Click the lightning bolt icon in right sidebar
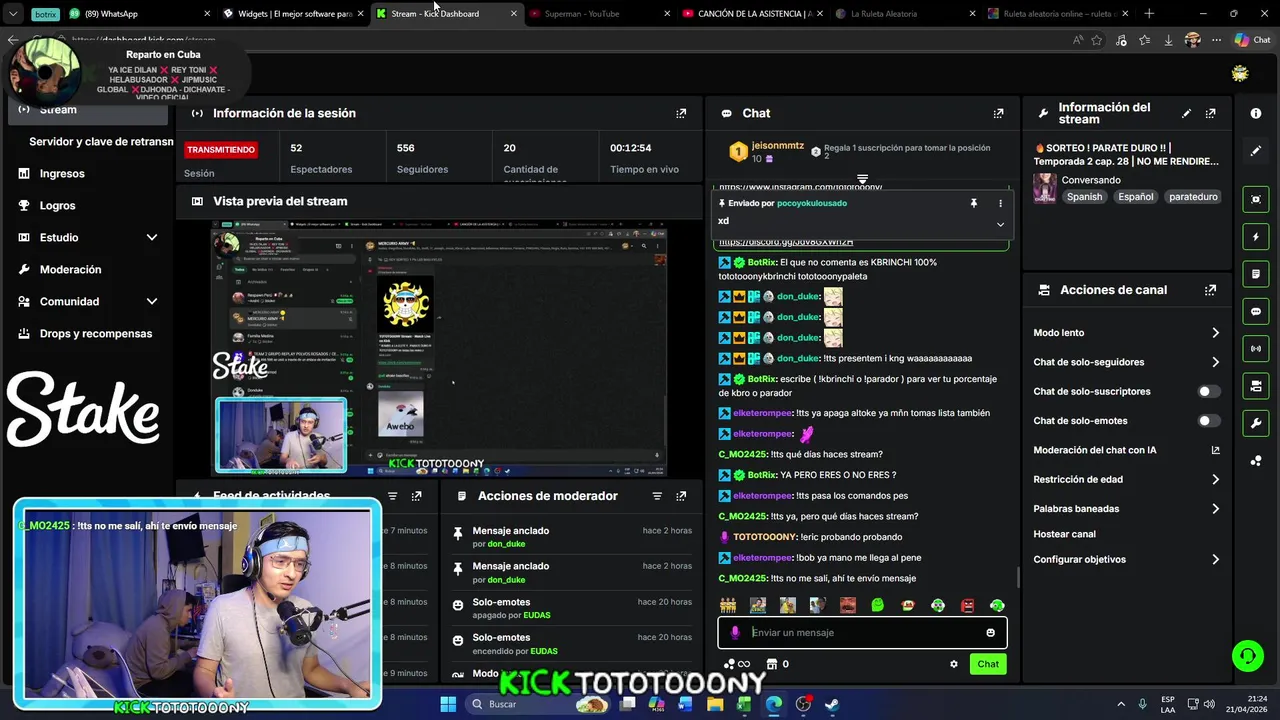 1256,237
